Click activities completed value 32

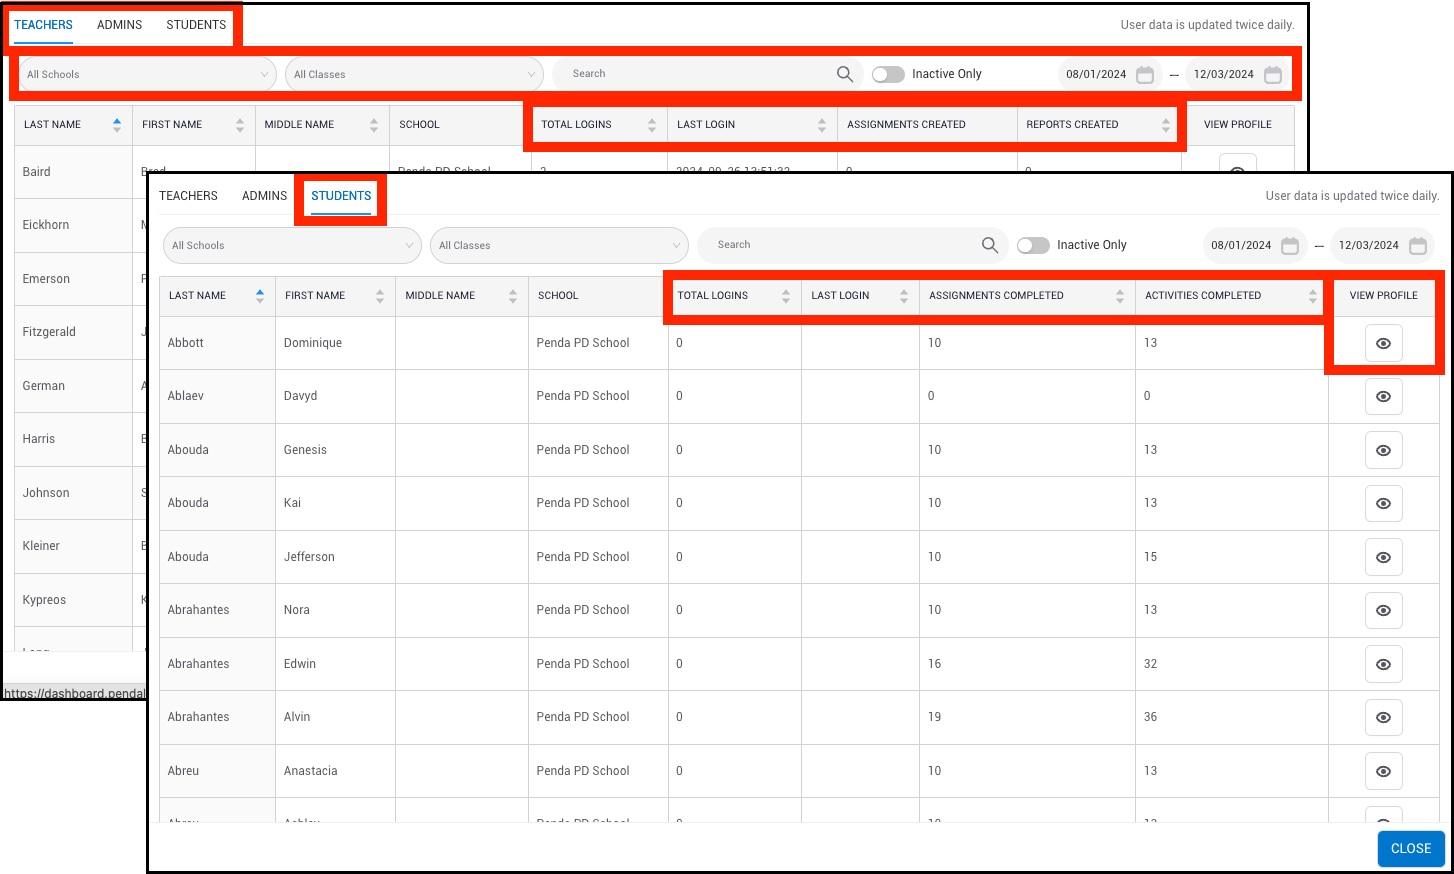coord(1151,664)
